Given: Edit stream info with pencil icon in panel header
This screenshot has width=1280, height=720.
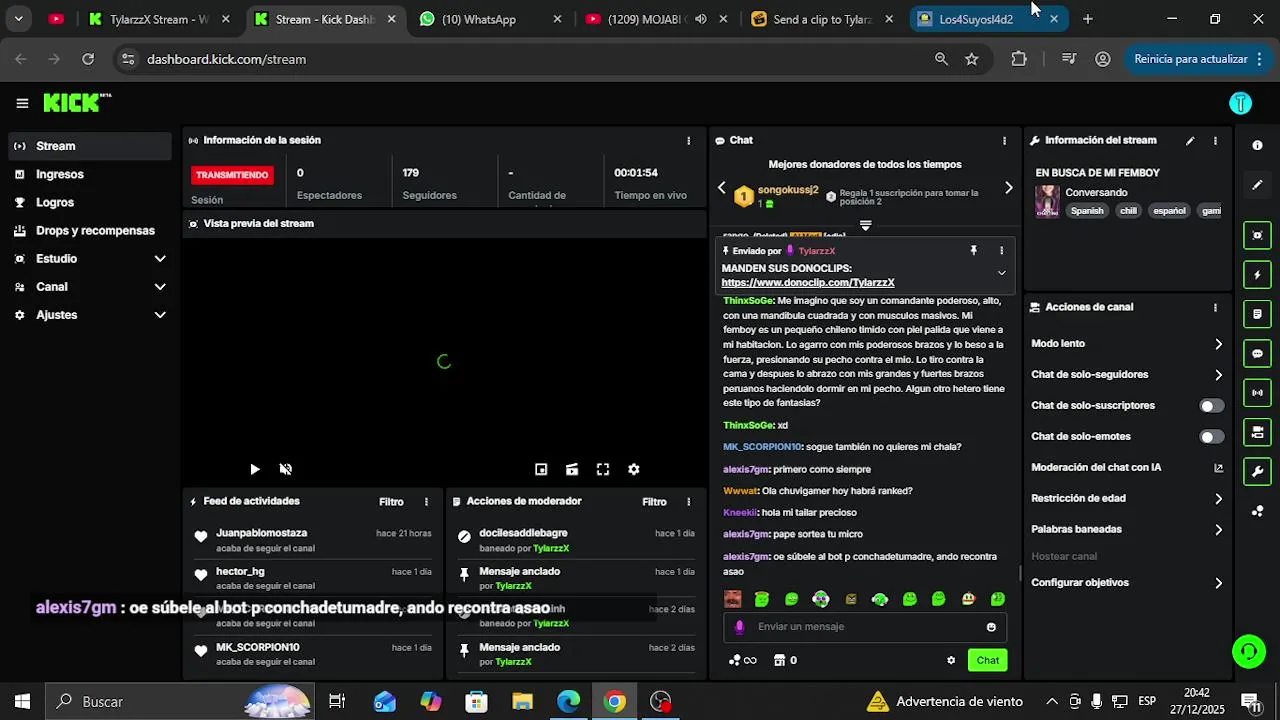Looking at the screenshot, I should point(1190,141).
